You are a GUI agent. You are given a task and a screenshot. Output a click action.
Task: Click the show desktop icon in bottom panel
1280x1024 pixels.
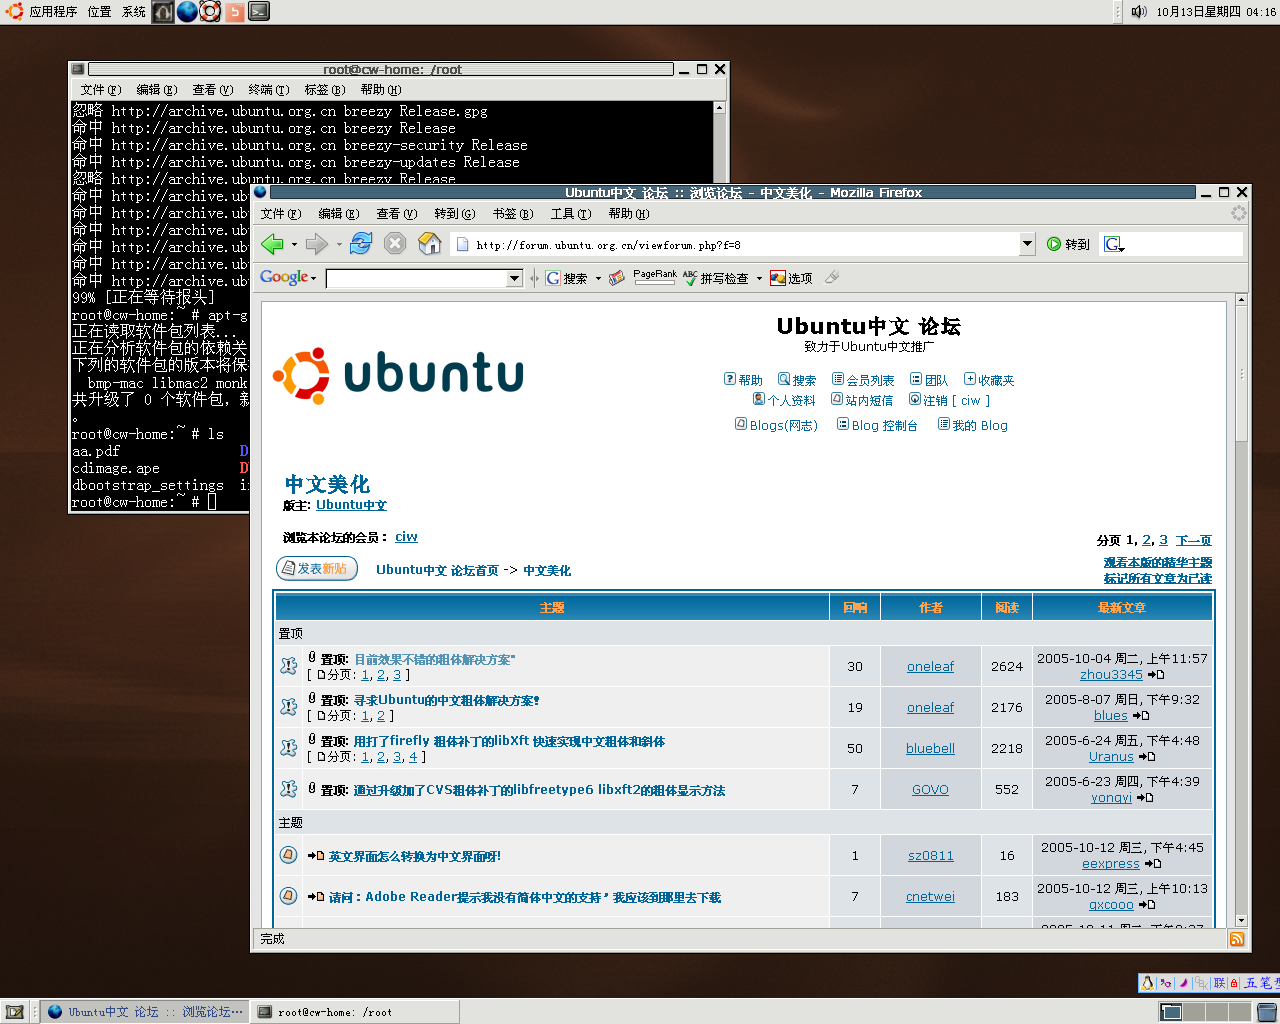coord(14,1012)
